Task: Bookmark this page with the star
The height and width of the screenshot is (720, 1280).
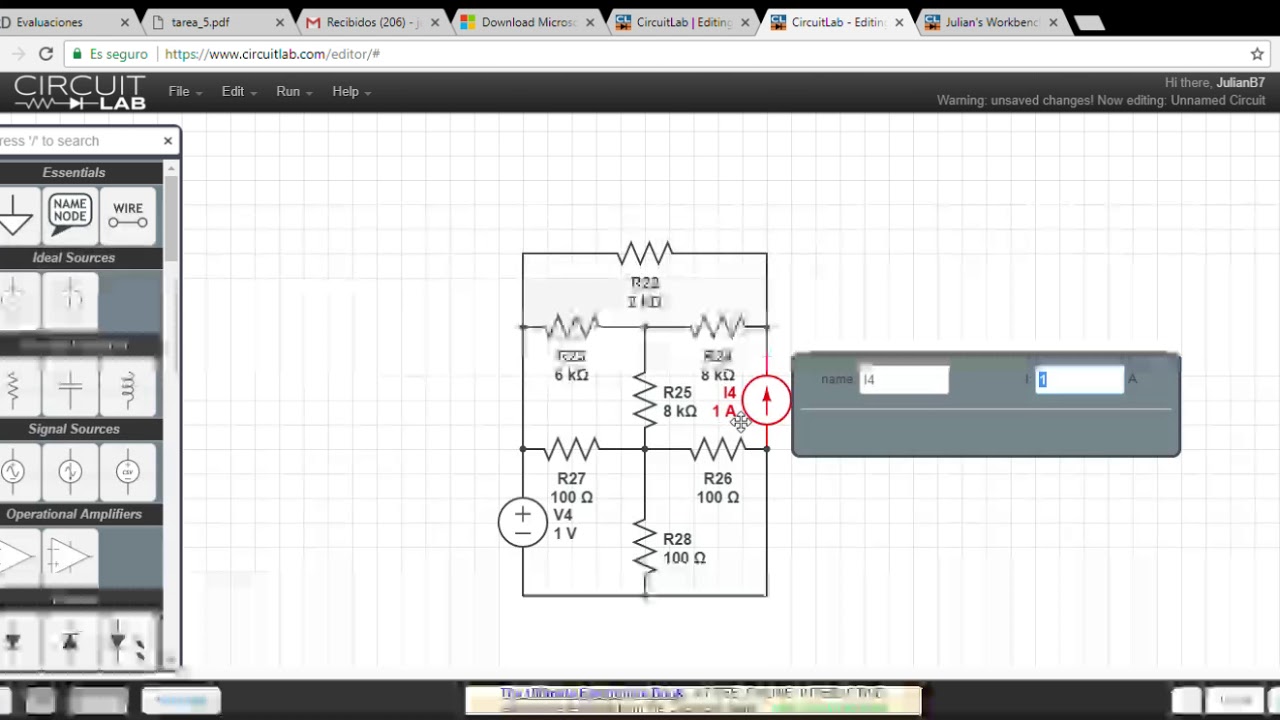Action: 1257,54
